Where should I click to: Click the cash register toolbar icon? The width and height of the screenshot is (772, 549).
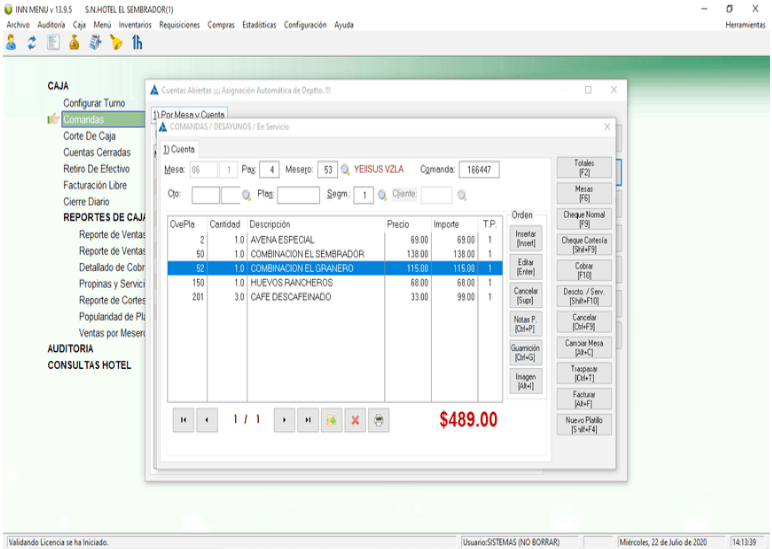[95, 43]
